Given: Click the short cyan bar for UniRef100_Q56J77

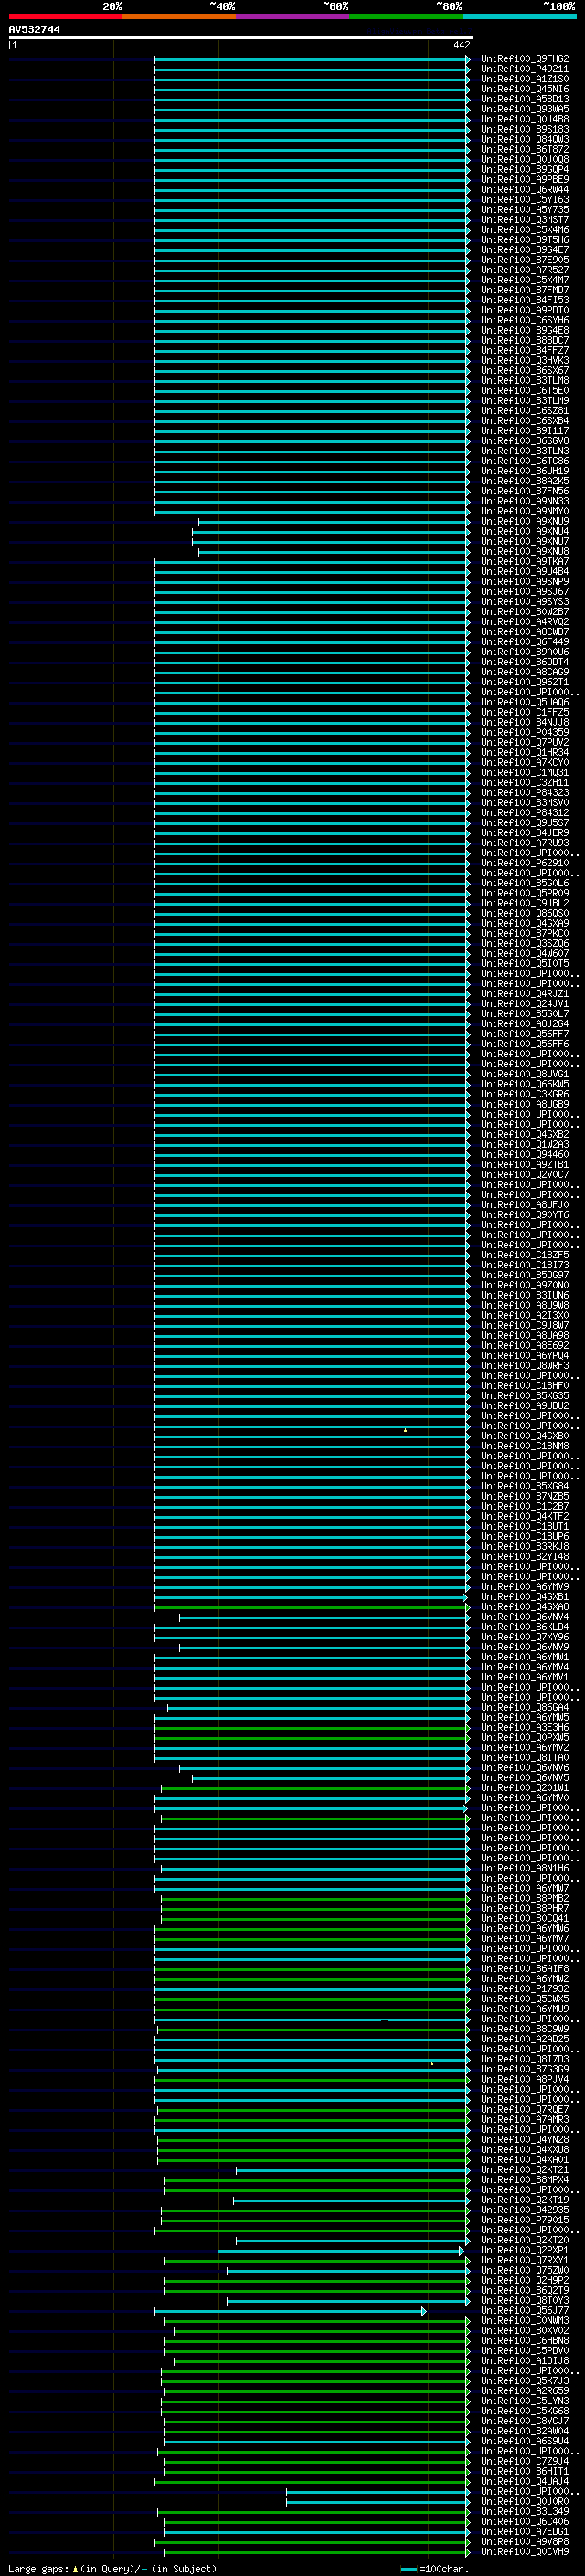Looking at the screenshot, I should (x=290, y=2311).
